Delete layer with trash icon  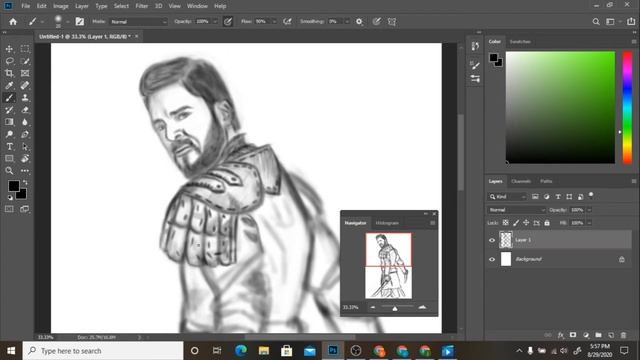pos(623,335)
